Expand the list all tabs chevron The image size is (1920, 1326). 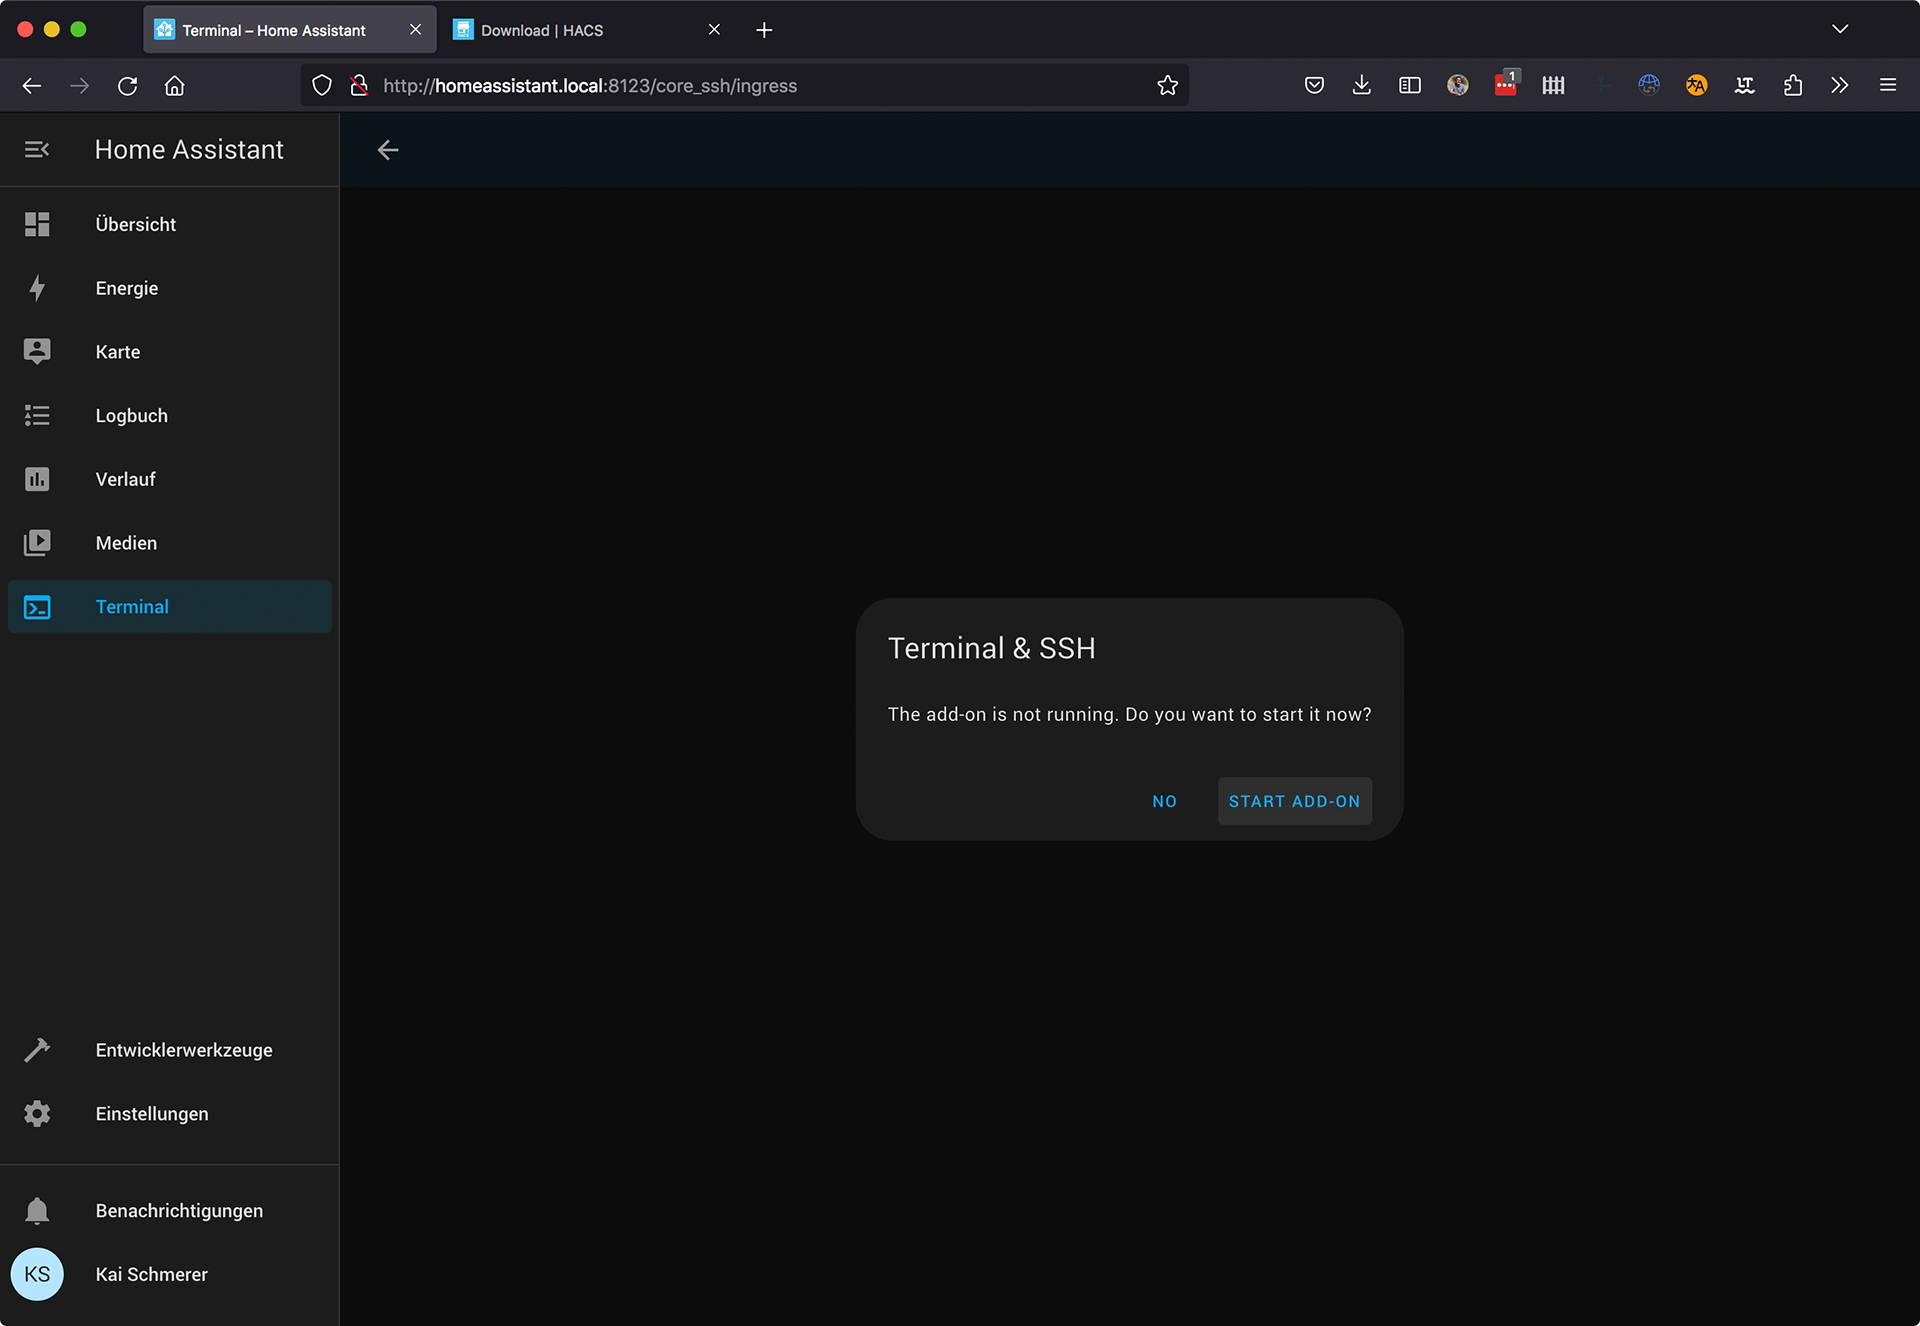pyautogui.click(x=1840, y=29)
